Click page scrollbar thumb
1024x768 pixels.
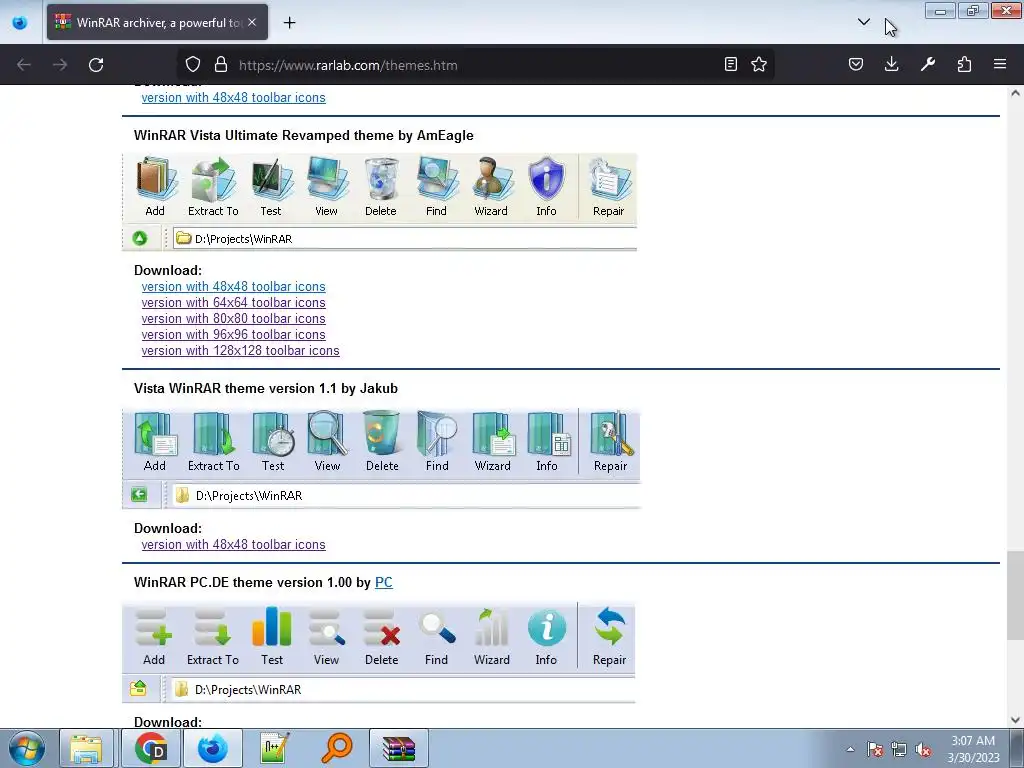[1015, 596]
